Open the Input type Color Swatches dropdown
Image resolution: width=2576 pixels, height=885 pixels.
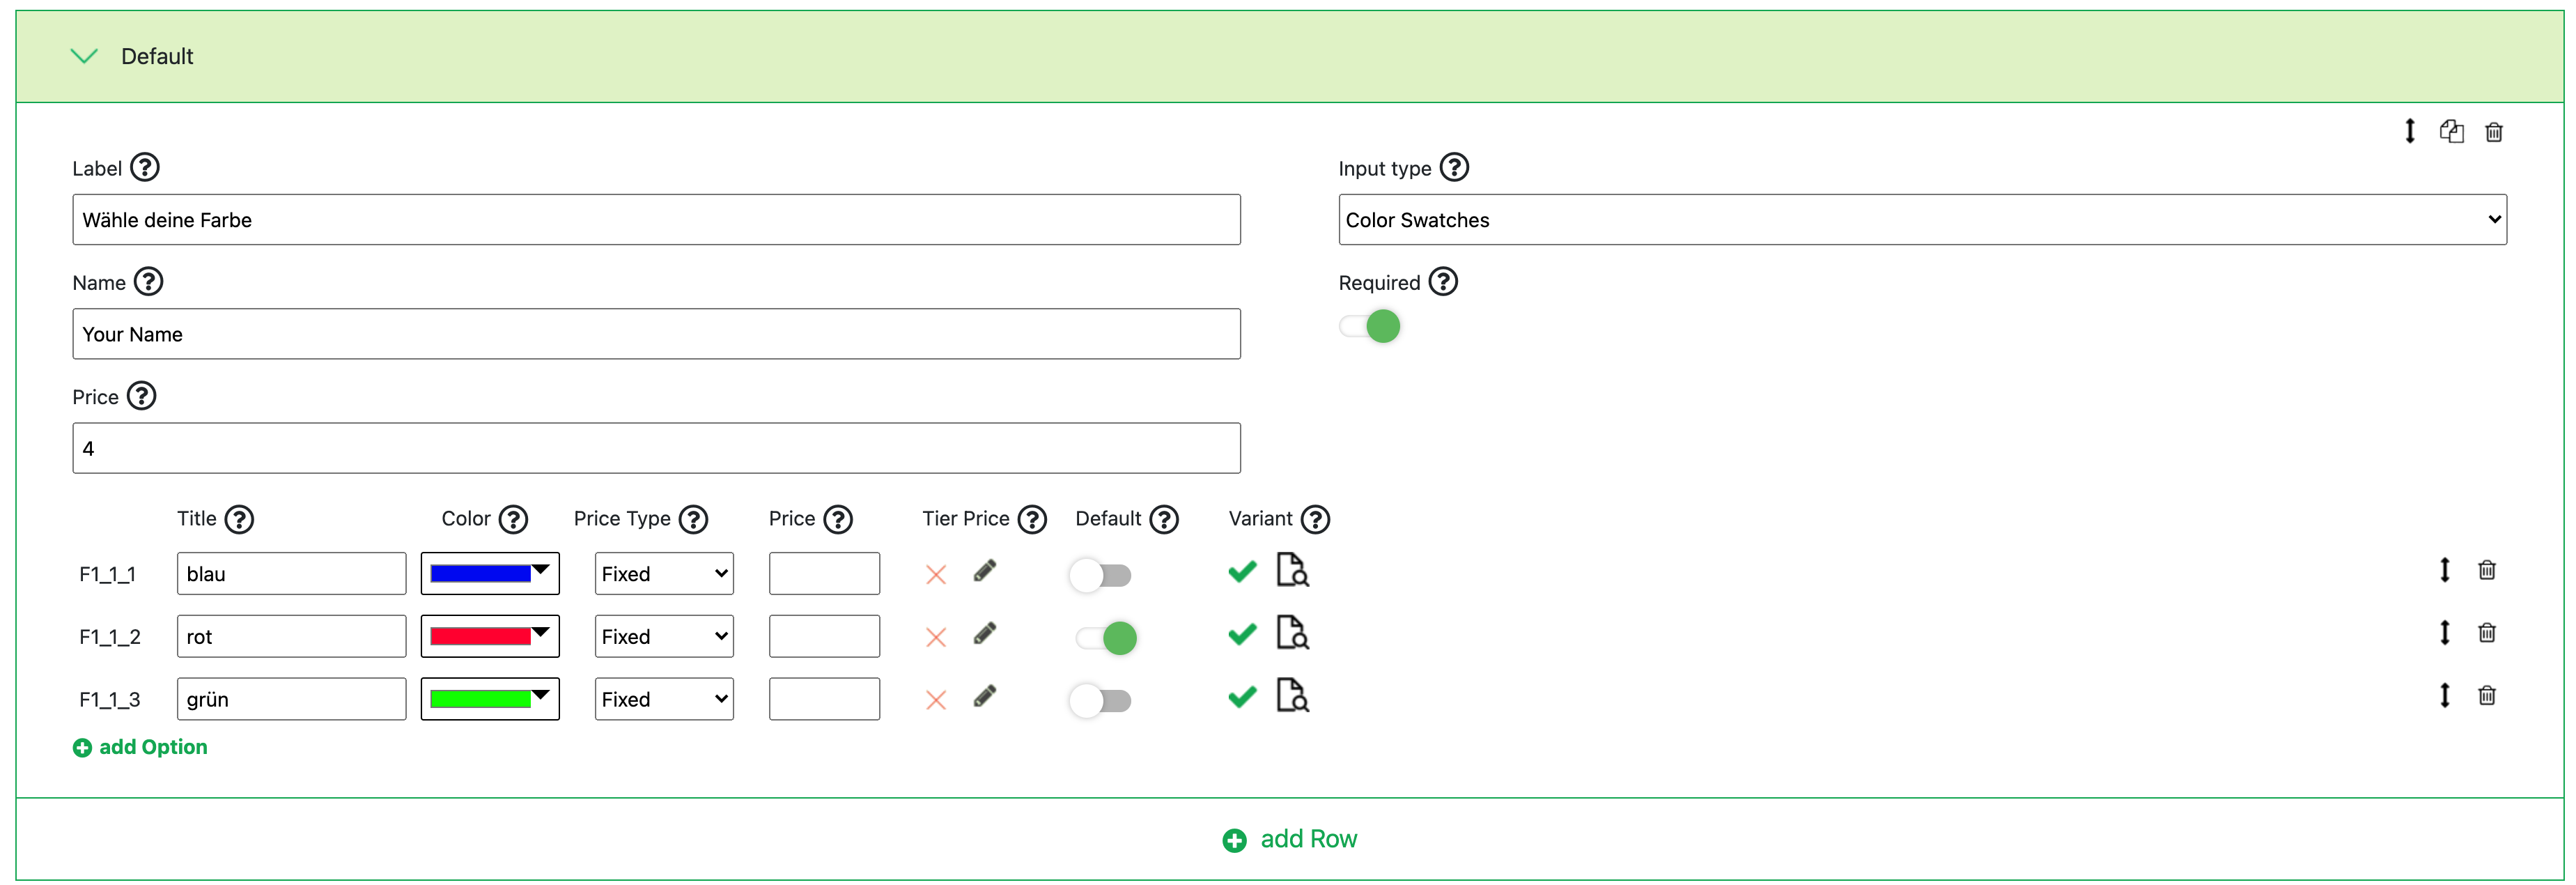point(1921,220)
